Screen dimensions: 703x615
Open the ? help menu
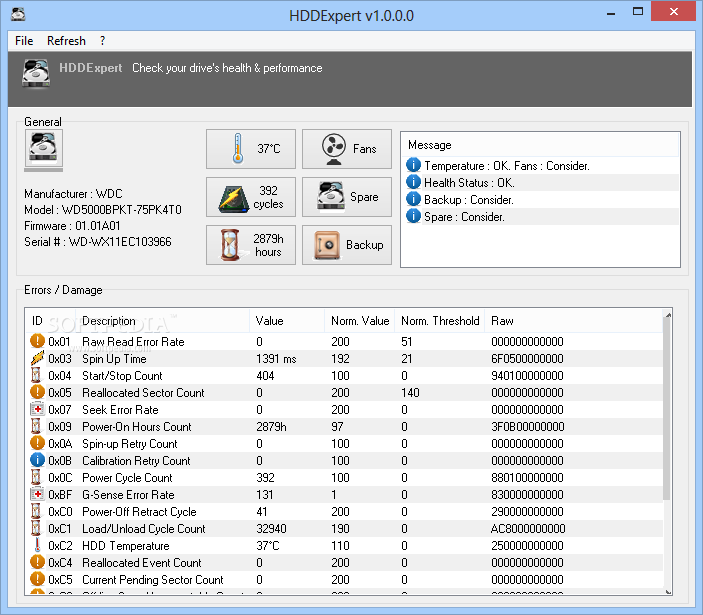pyautogui.click(x=102, y=41)
